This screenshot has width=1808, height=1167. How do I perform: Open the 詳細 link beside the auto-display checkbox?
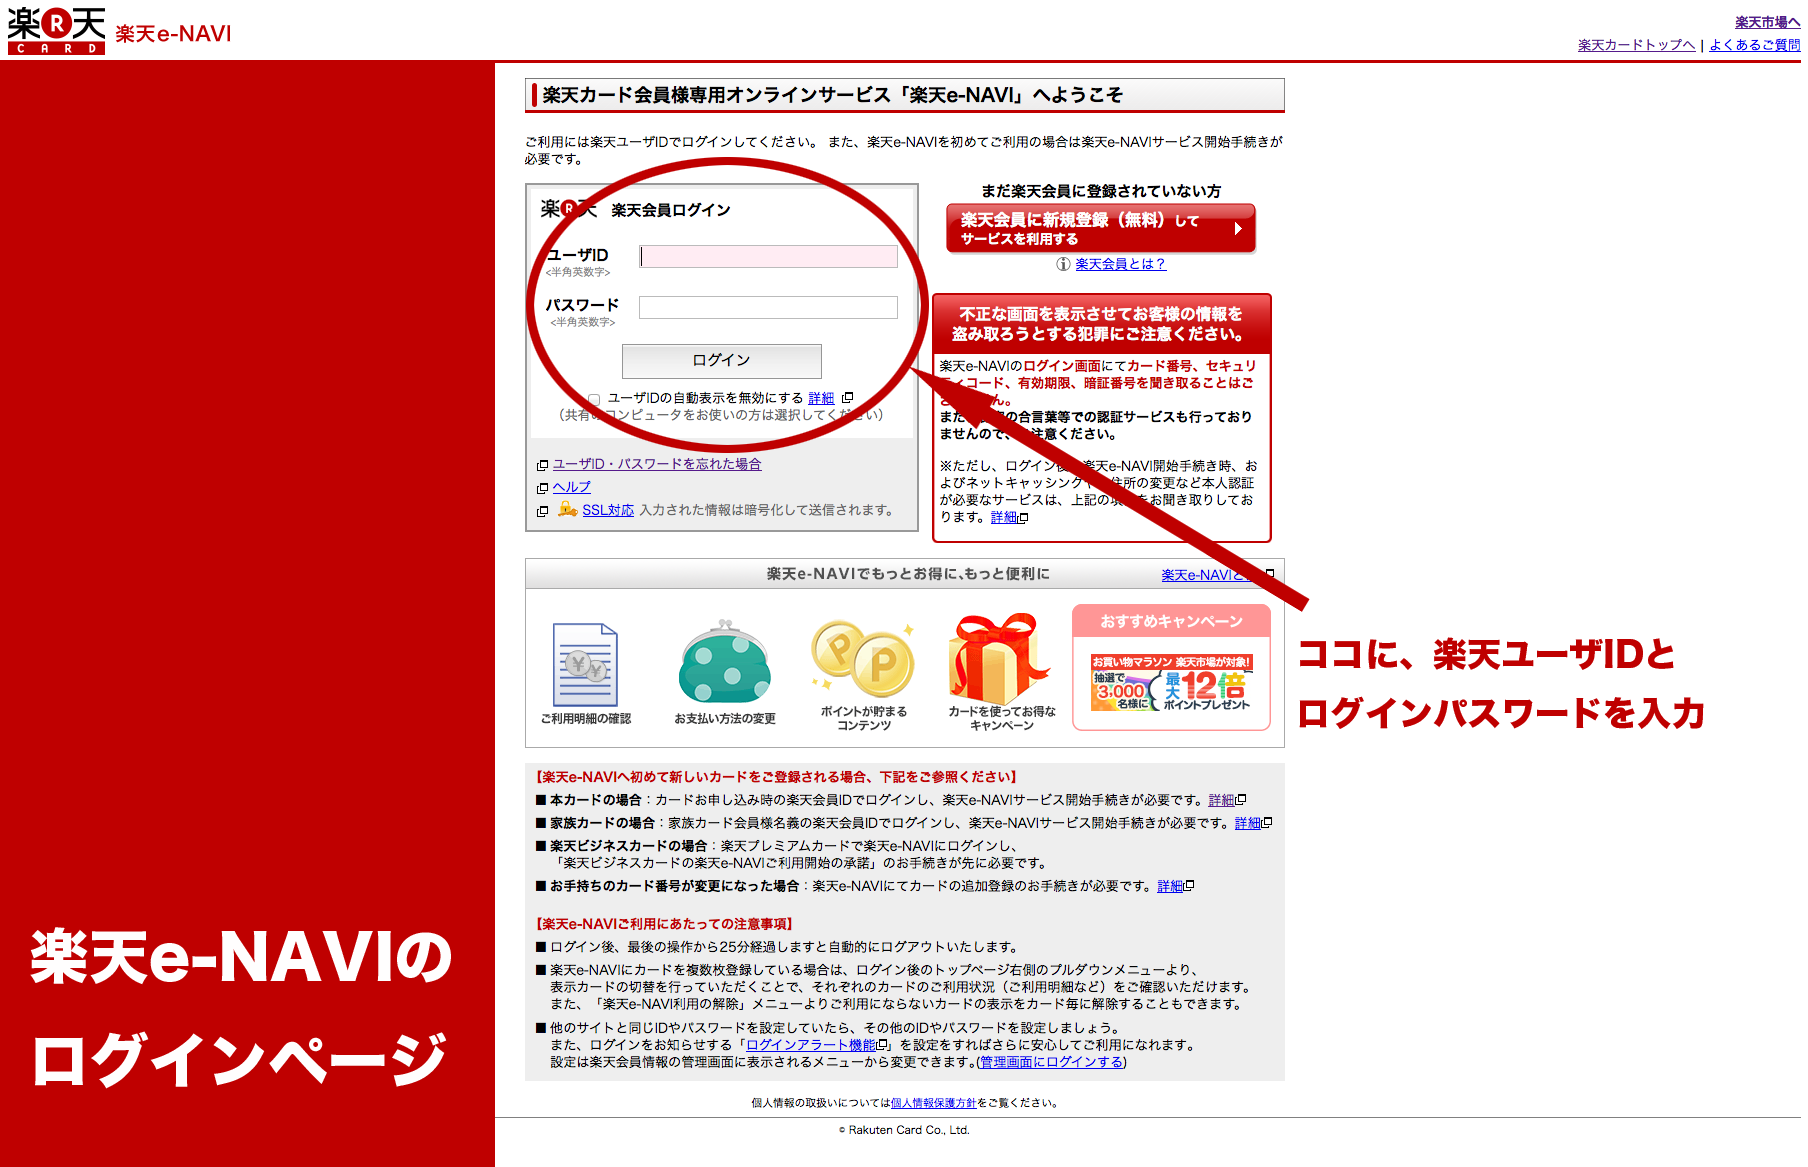(821, 398)
